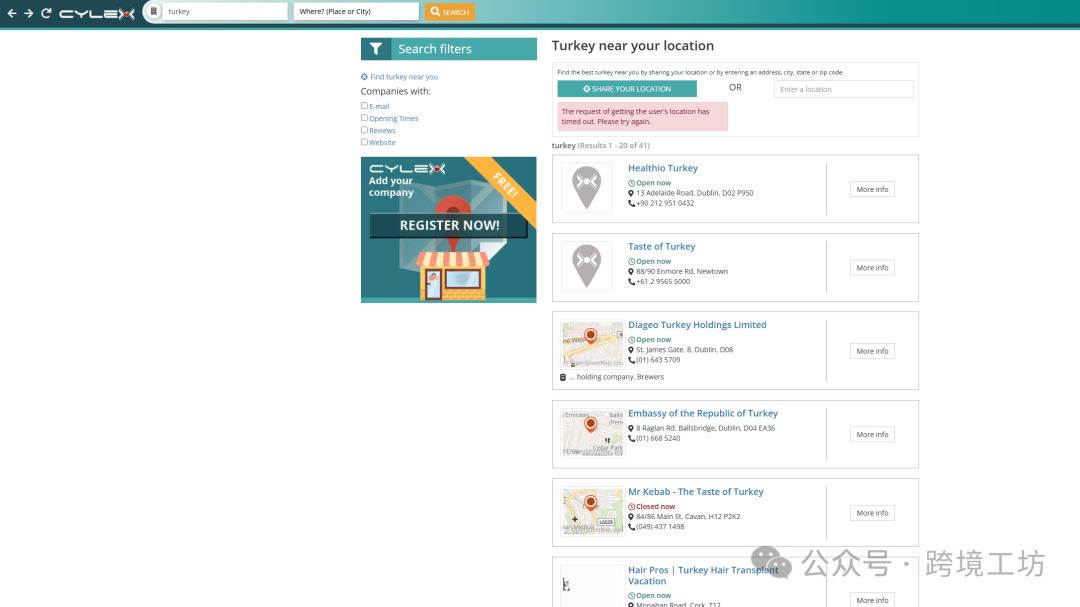Click the orange Search button

[x=450, y=12]
